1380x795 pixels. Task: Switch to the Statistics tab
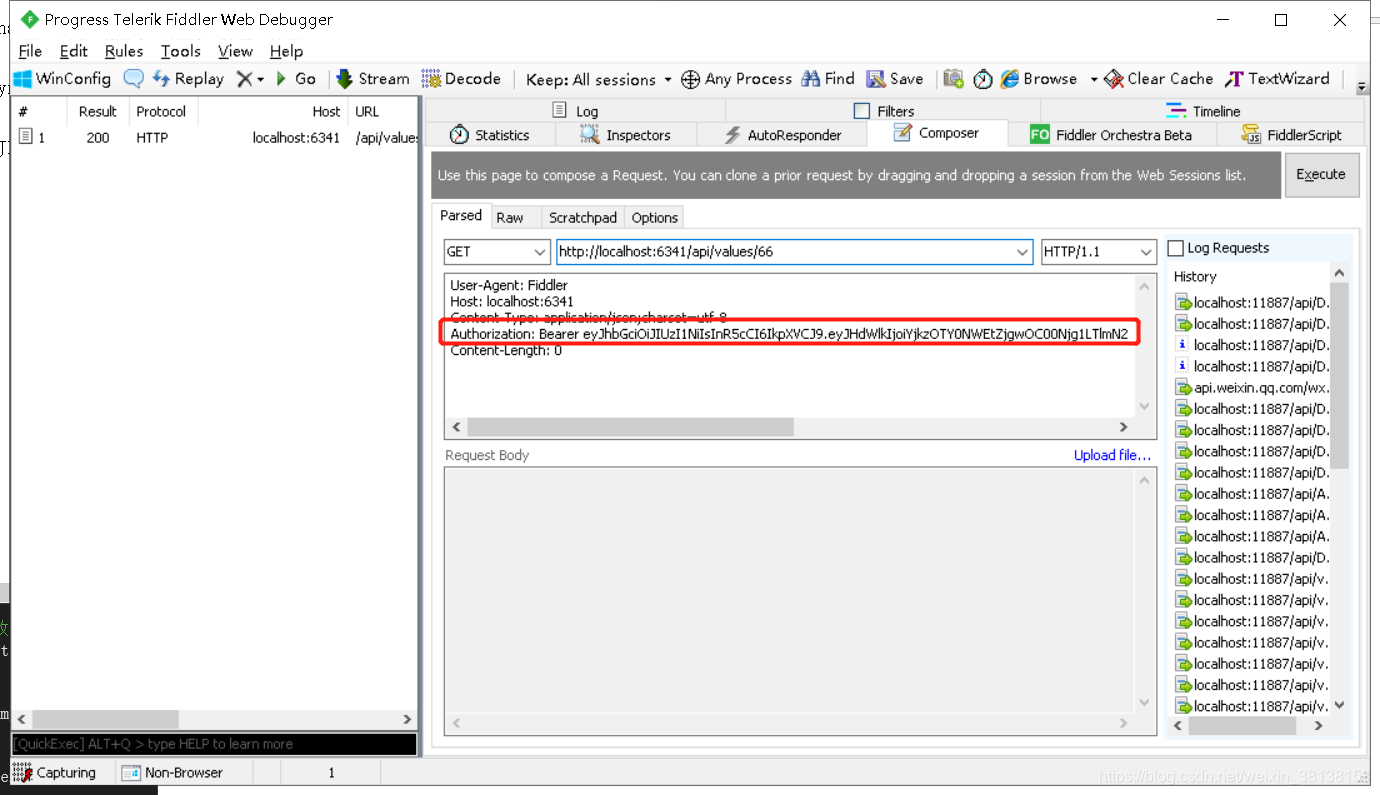489,135
